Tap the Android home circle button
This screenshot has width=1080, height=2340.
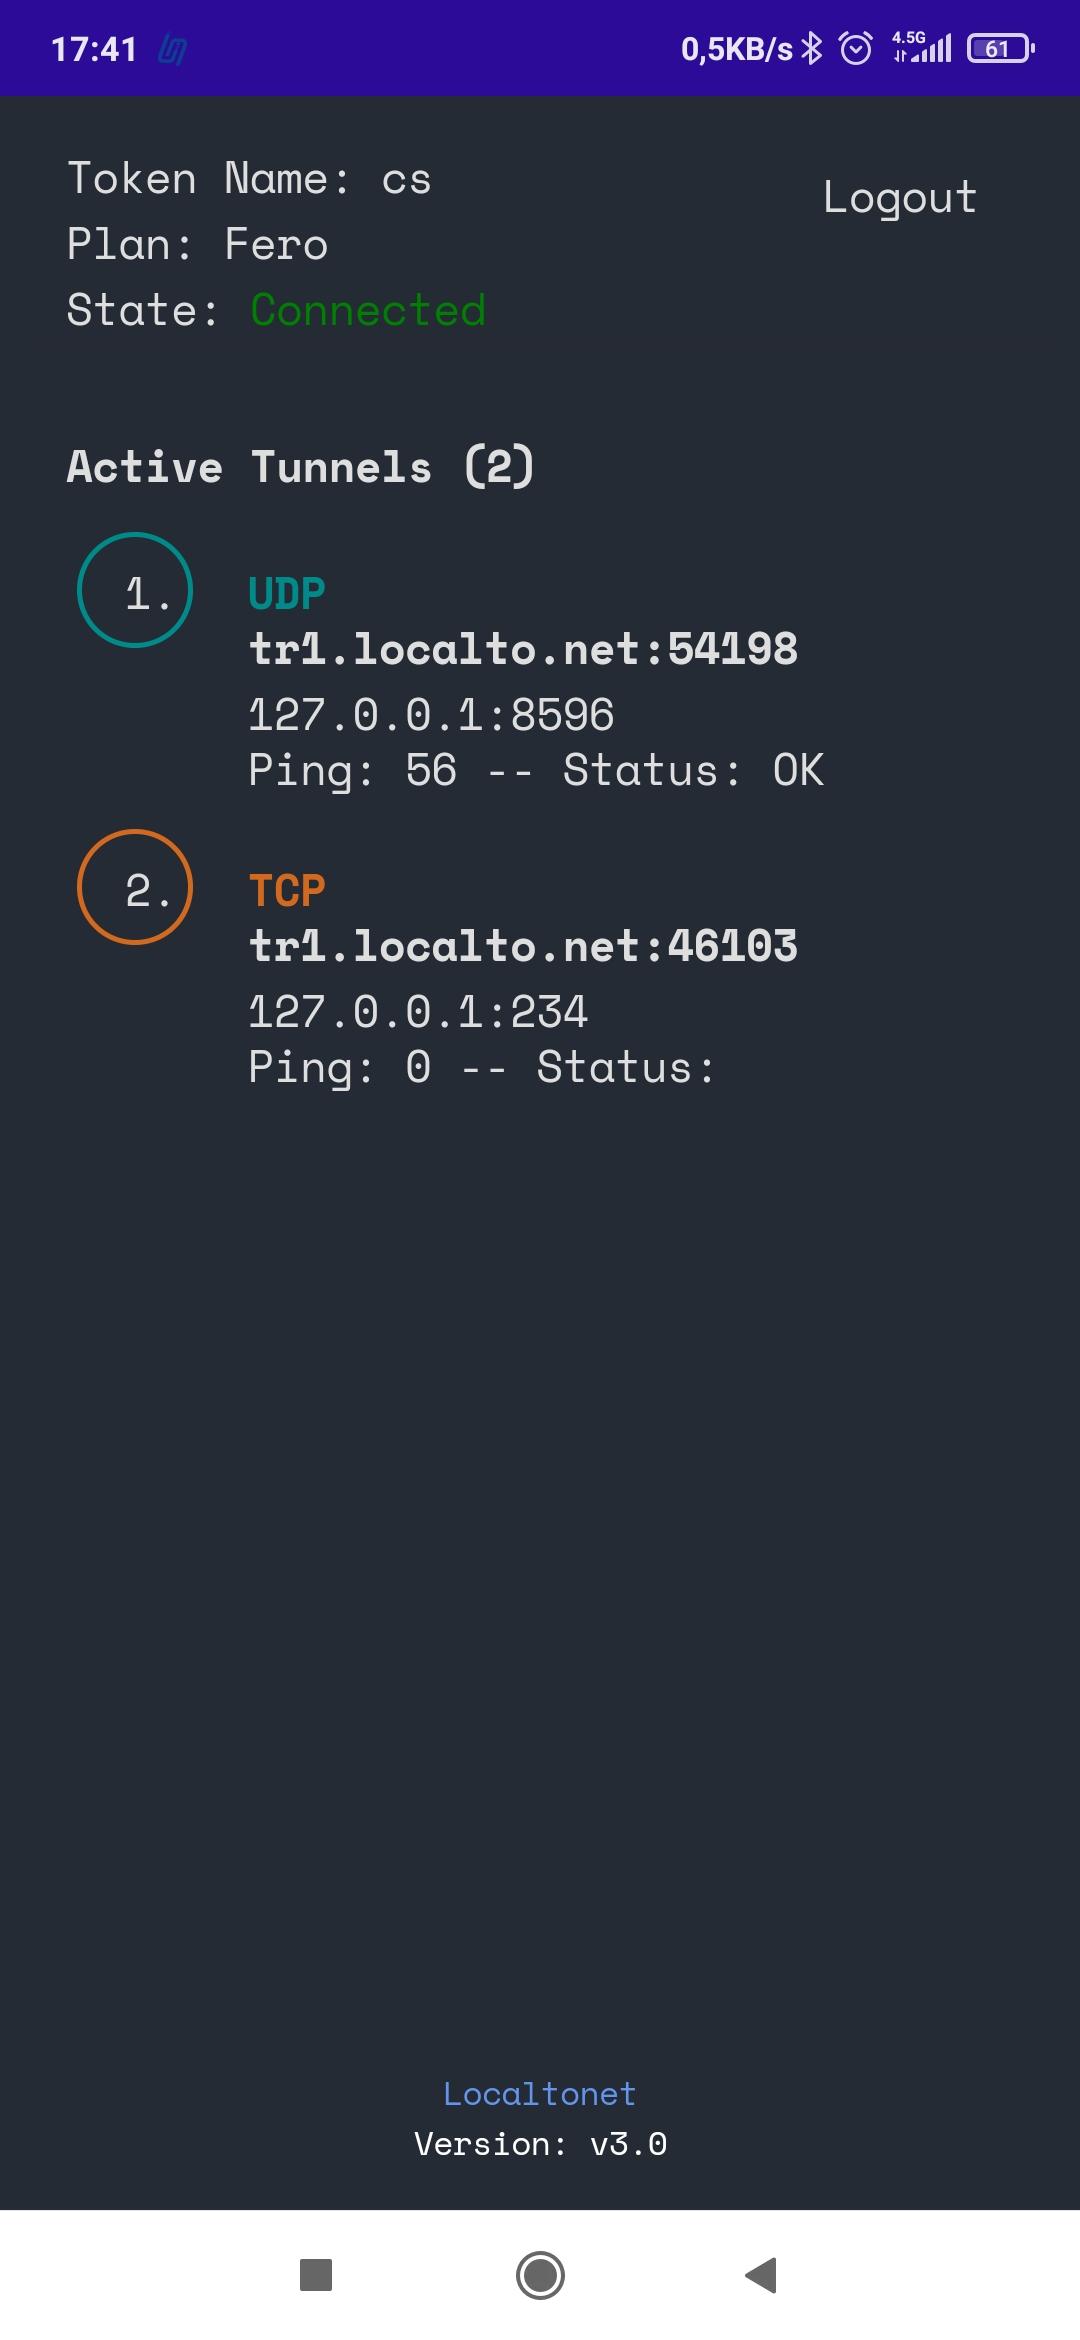coord(540,2275)
